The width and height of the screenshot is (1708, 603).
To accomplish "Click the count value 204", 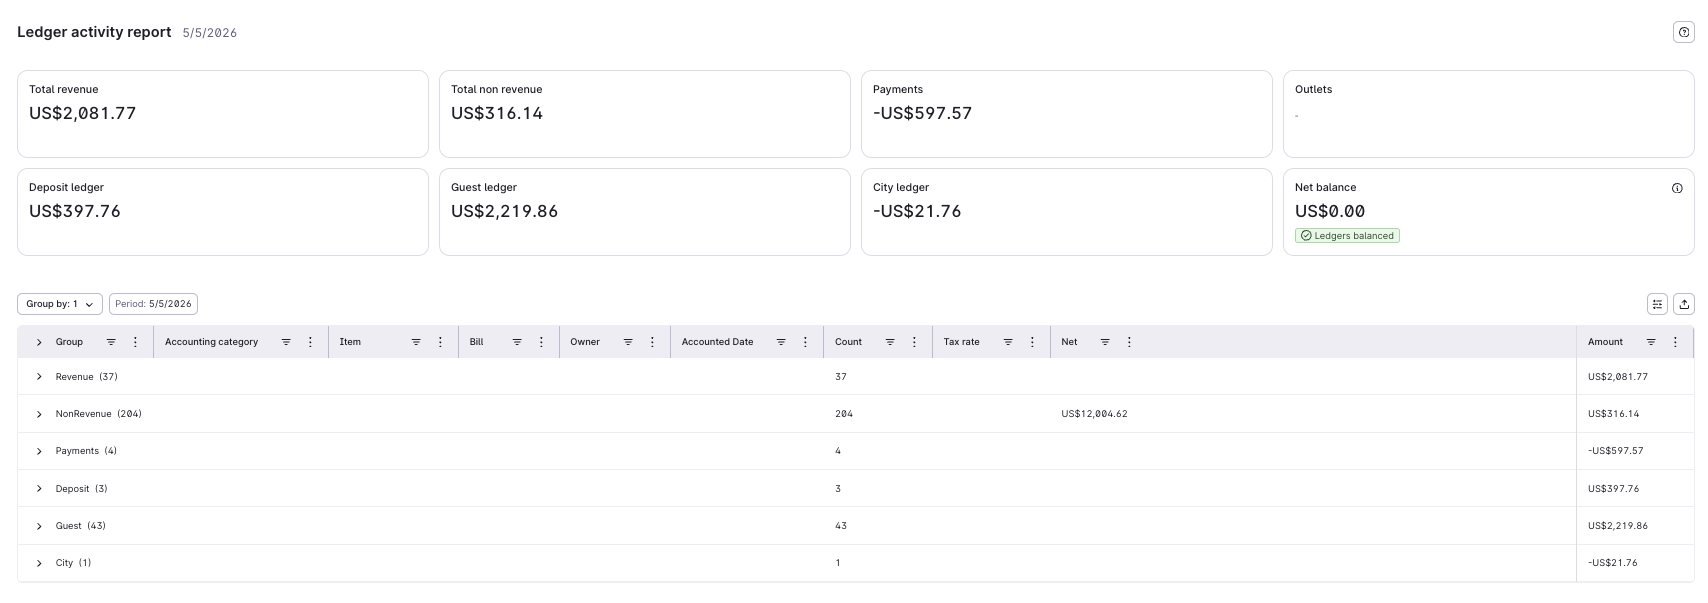I will (844, 414).
